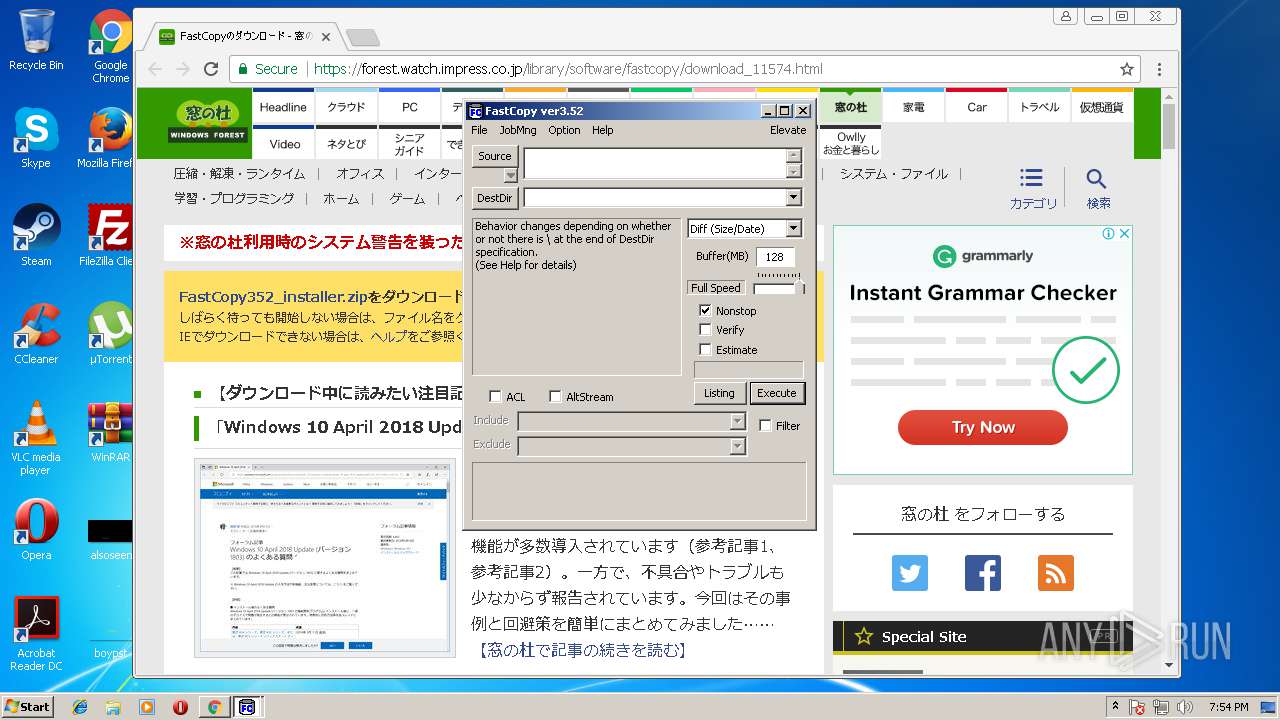This screenshot has width=1280, height=720.
Task: Click the Execute button
Action: pos(777,393)
